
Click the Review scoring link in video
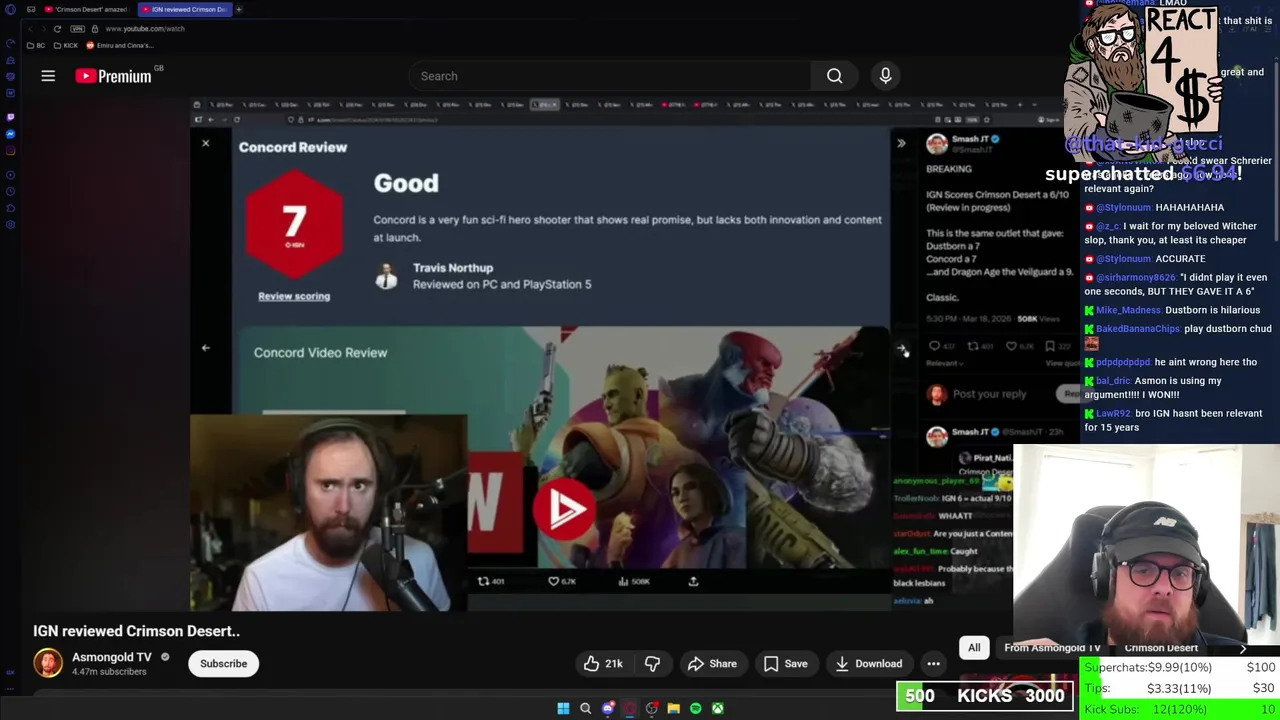[x=294, y=296]
